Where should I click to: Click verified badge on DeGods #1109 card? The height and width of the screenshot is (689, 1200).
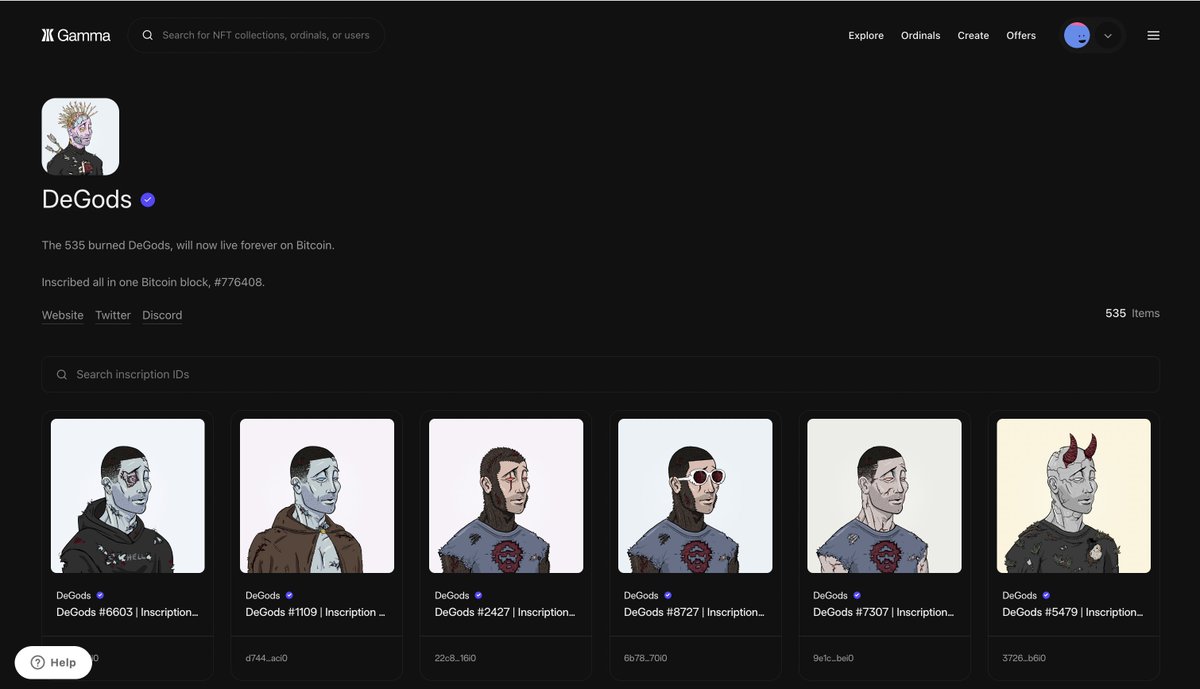(x=289, y=595)
